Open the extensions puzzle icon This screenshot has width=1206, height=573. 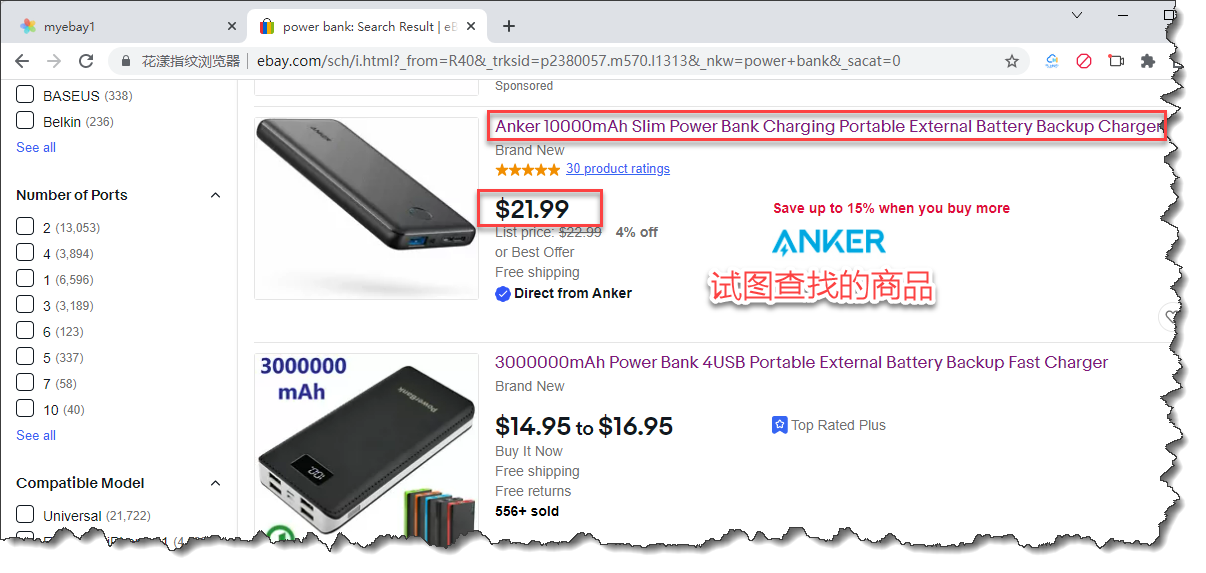pyautogui.click(x=1148, y=61)
